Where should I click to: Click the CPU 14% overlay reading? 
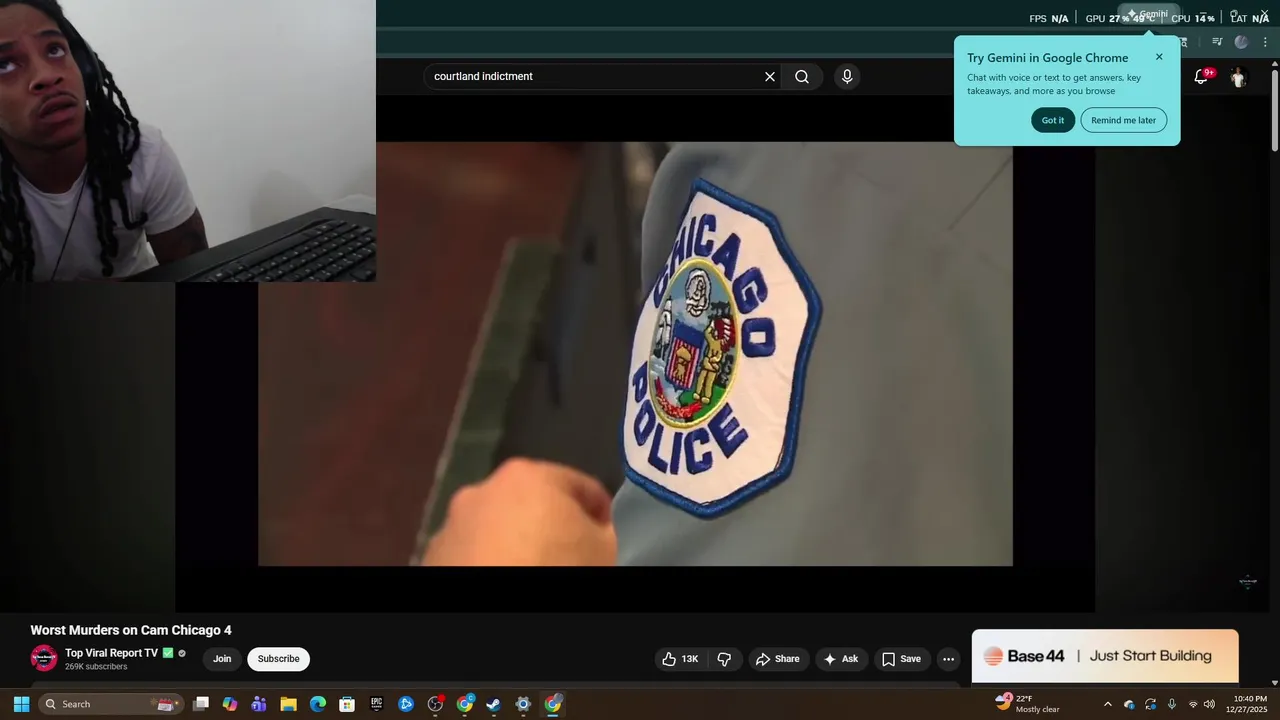[x=1193, y=18]
